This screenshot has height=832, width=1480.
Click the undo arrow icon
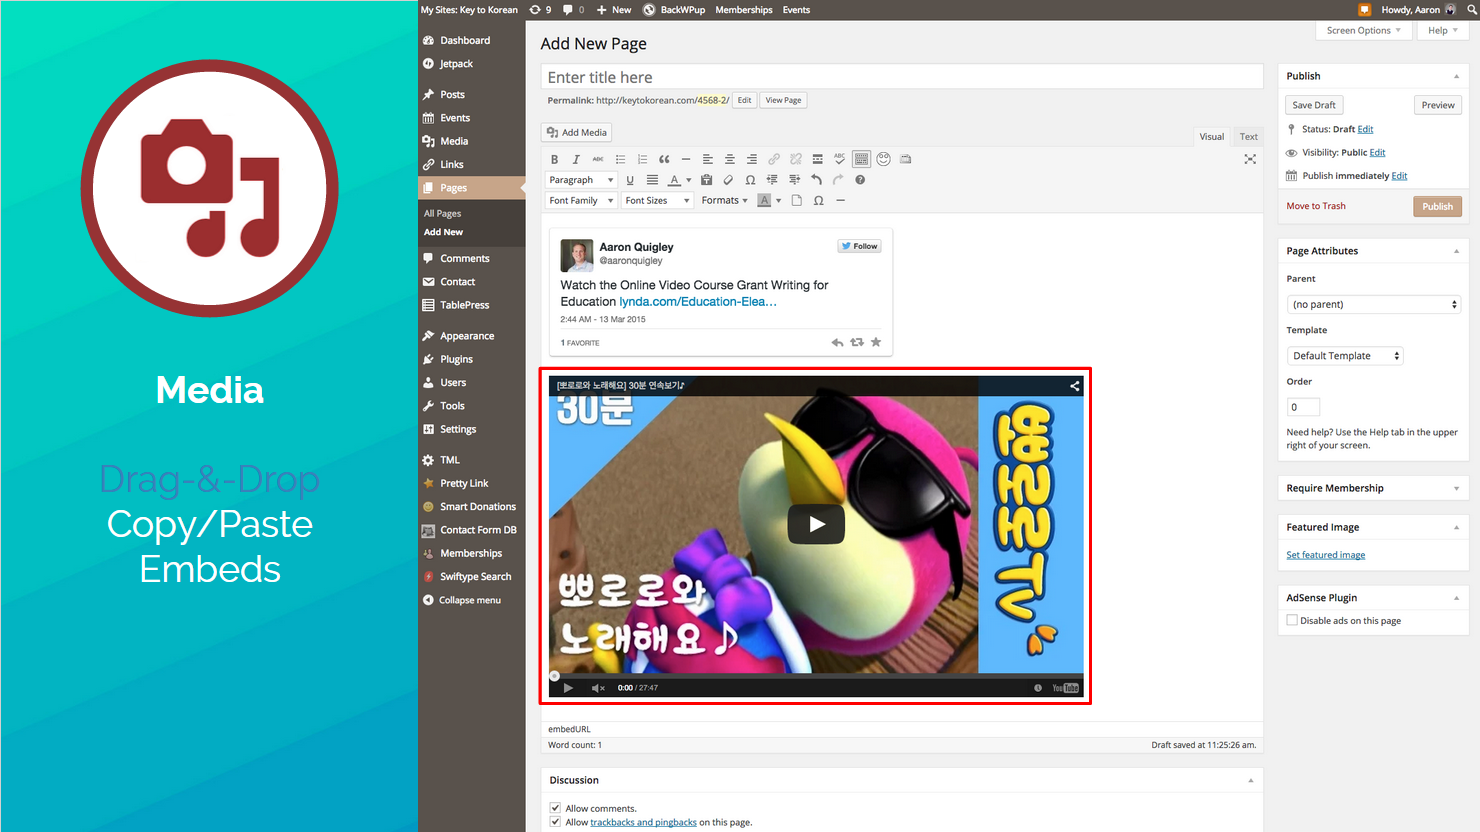[816, 180]
